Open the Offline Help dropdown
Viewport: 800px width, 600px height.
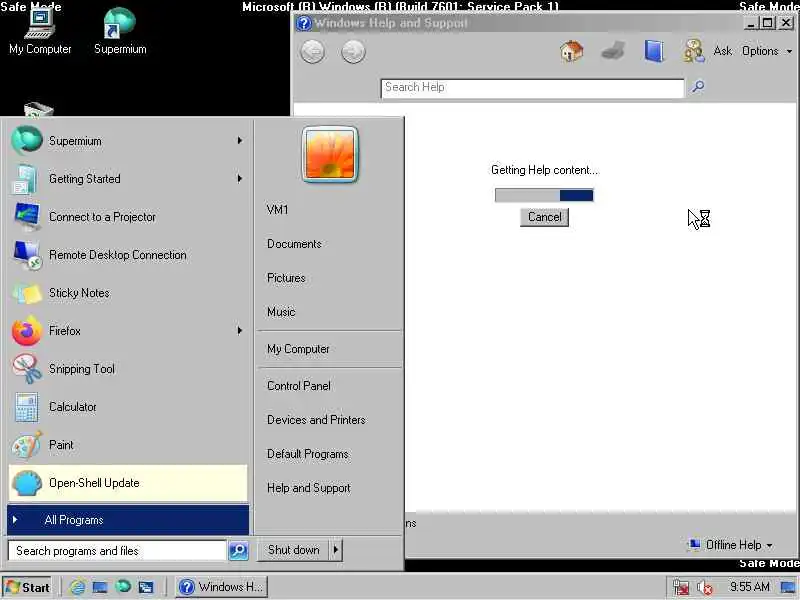[x=731, y=545]
